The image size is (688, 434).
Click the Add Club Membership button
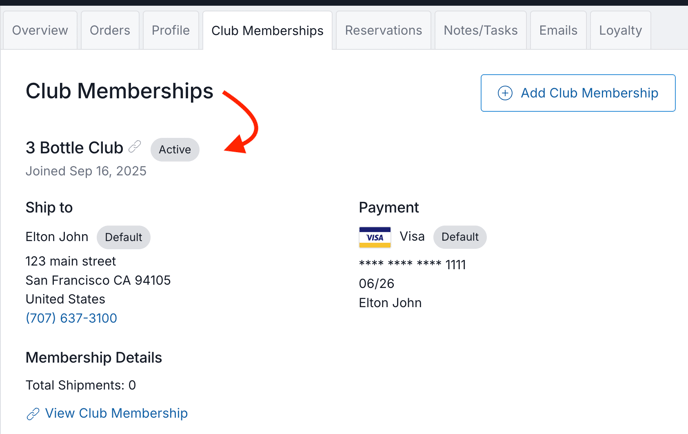coord(578,93)
